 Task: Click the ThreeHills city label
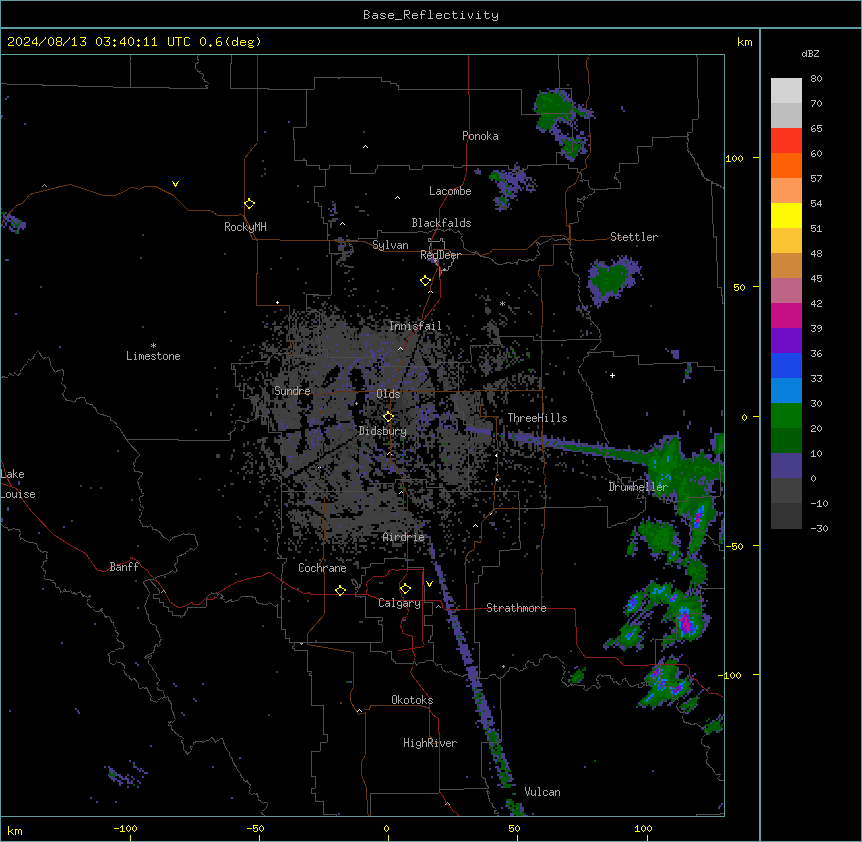[x=537, y=418]
